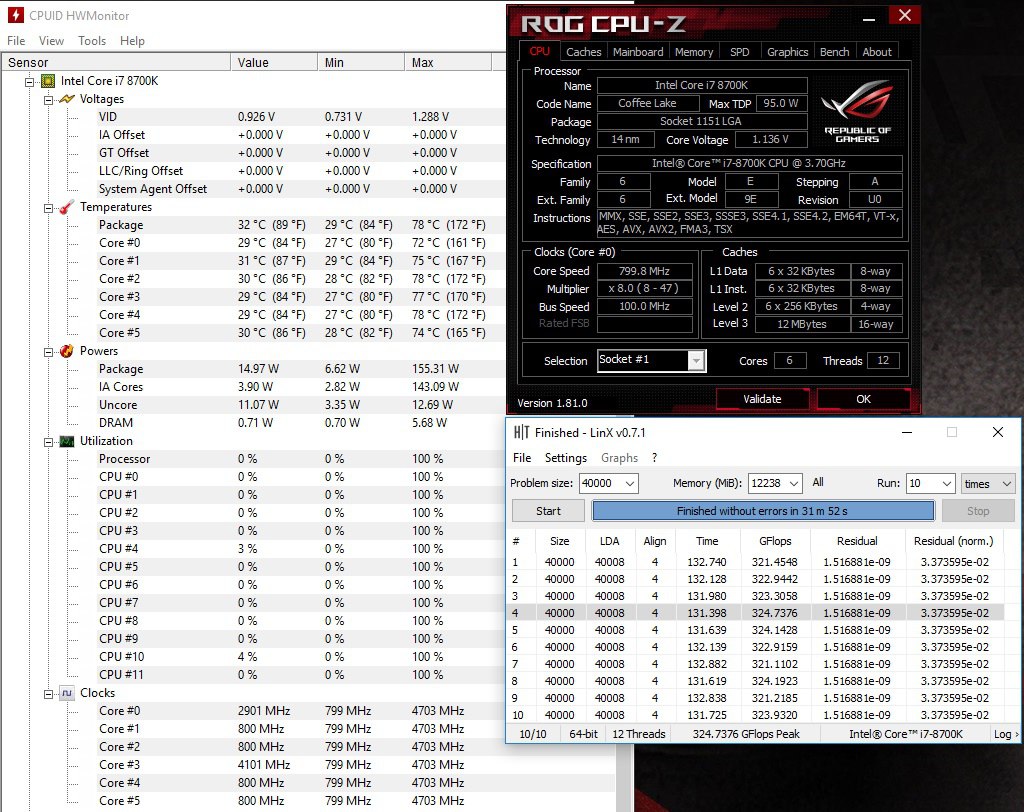
Task: Select the CPU tab in CPU-Z
Action: tap(539, 51)
